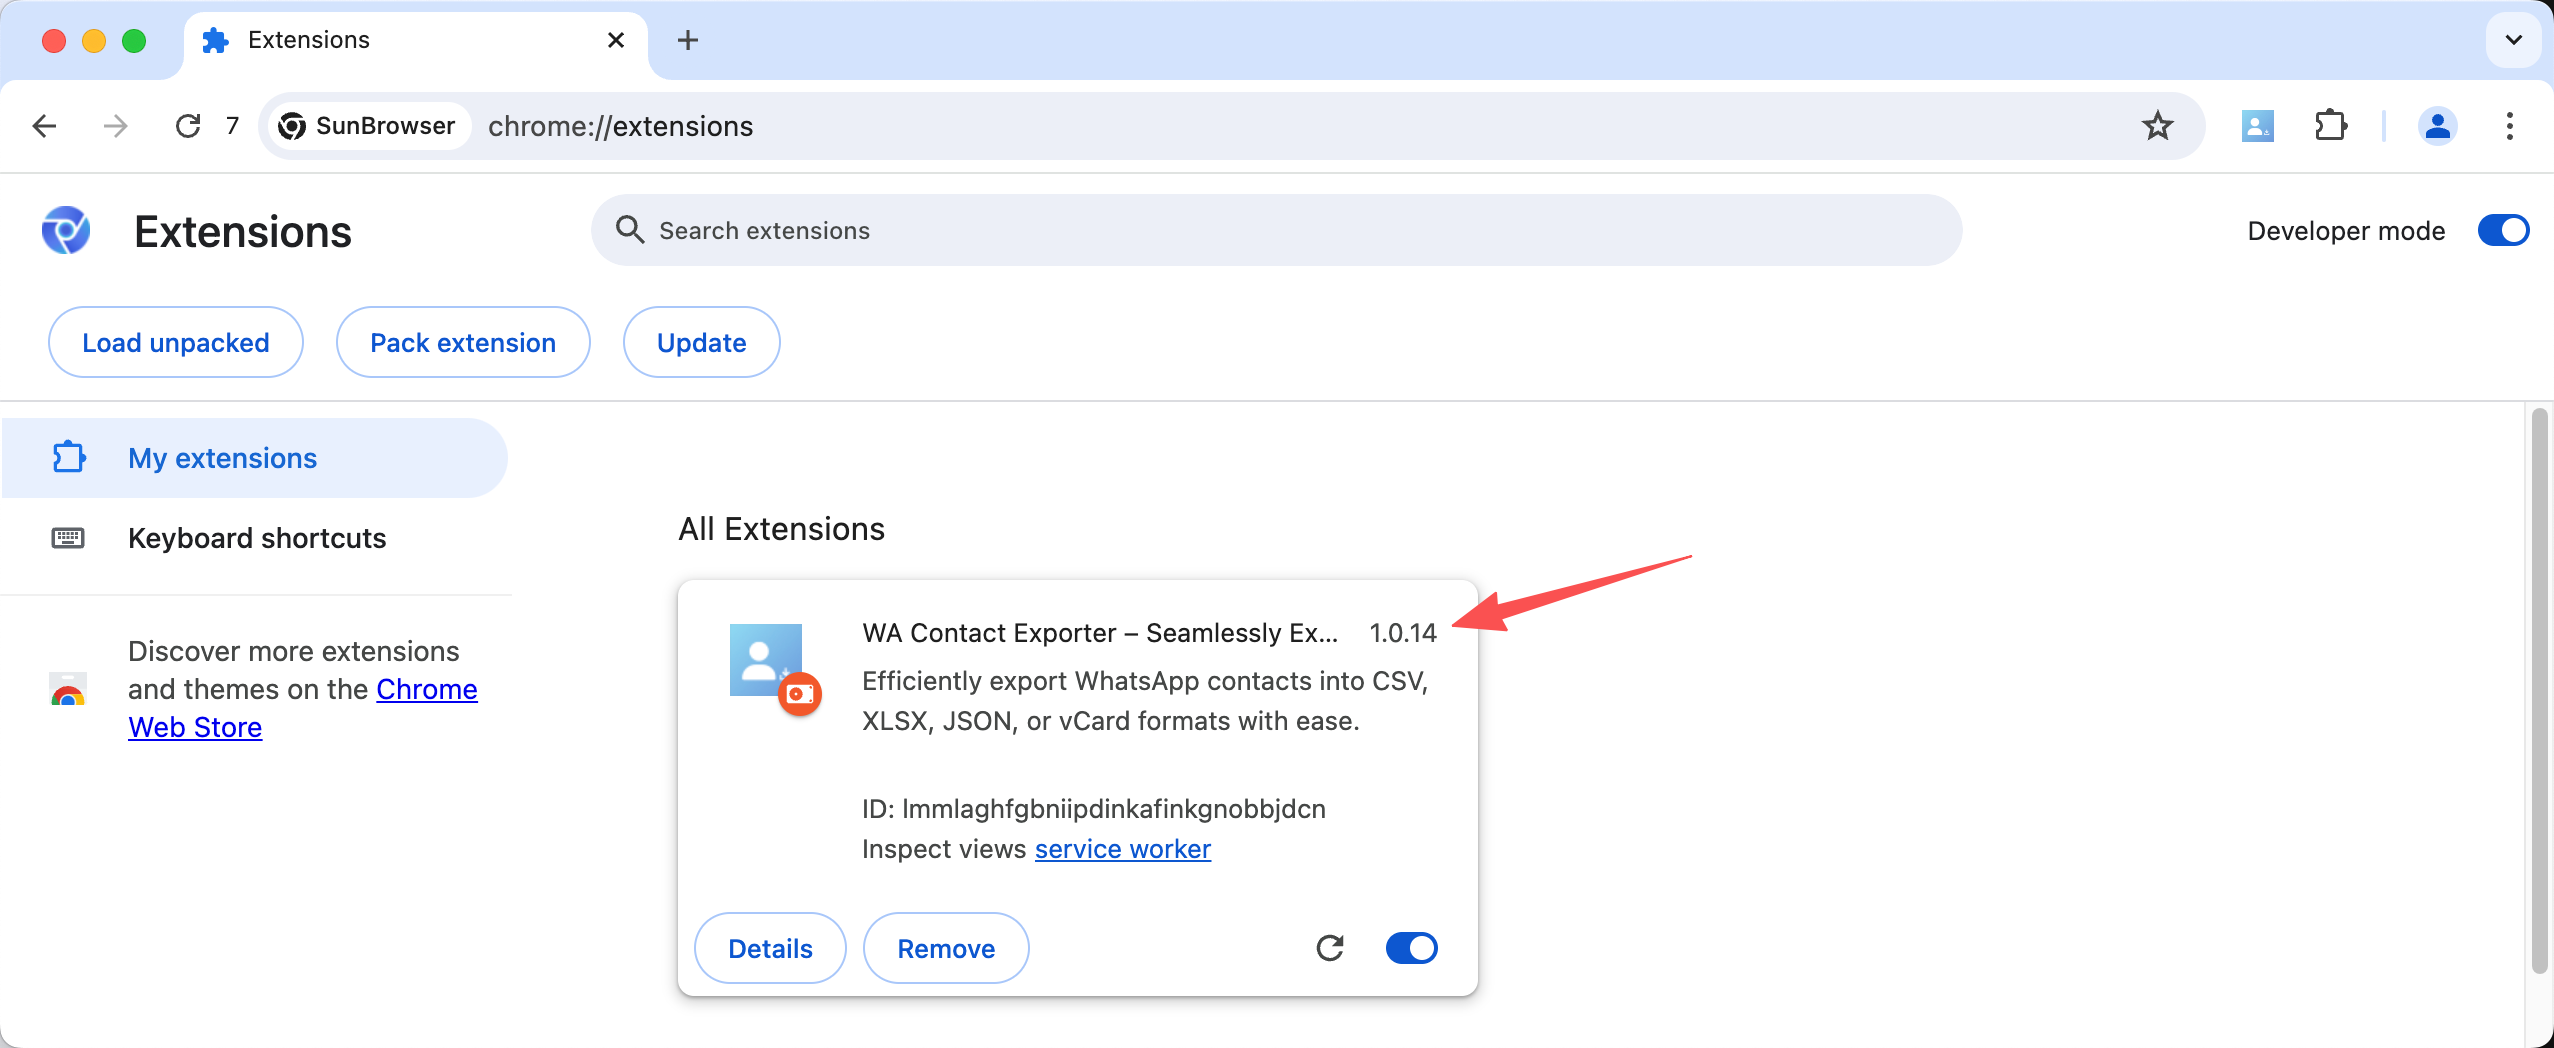Open the three-dot browser menu
The image size is (2554, 1048).
(x=2509, y=126)
